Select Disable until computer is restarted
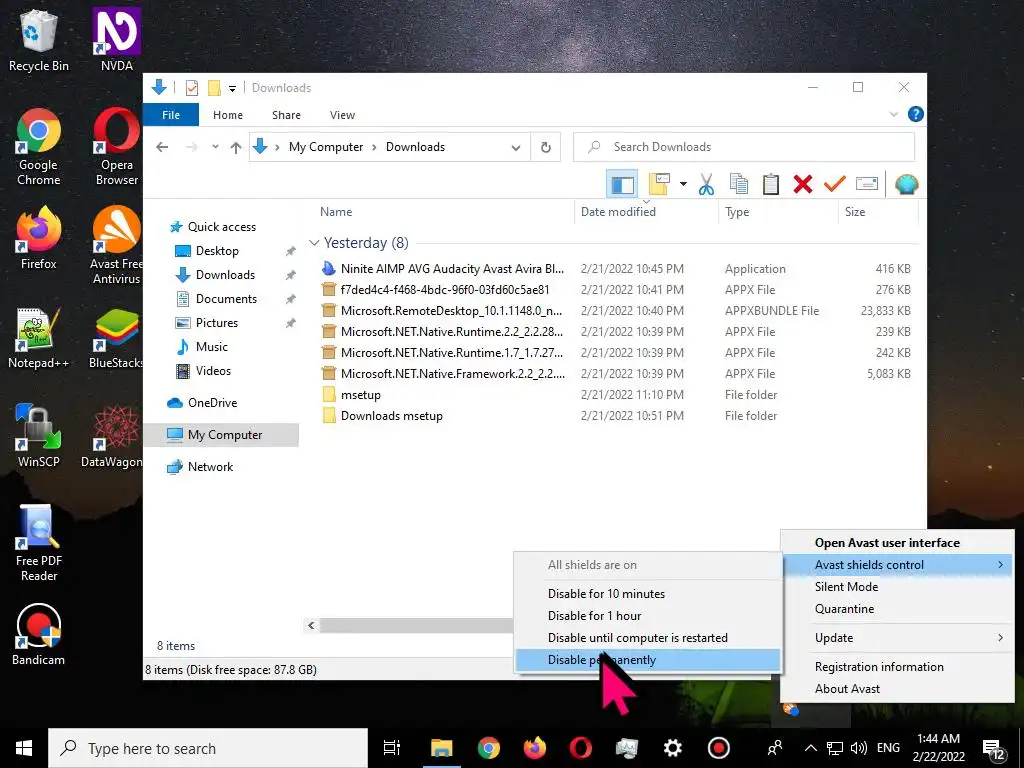The height and width of the screenshot is (768, 1024). (x=648, y=638)
